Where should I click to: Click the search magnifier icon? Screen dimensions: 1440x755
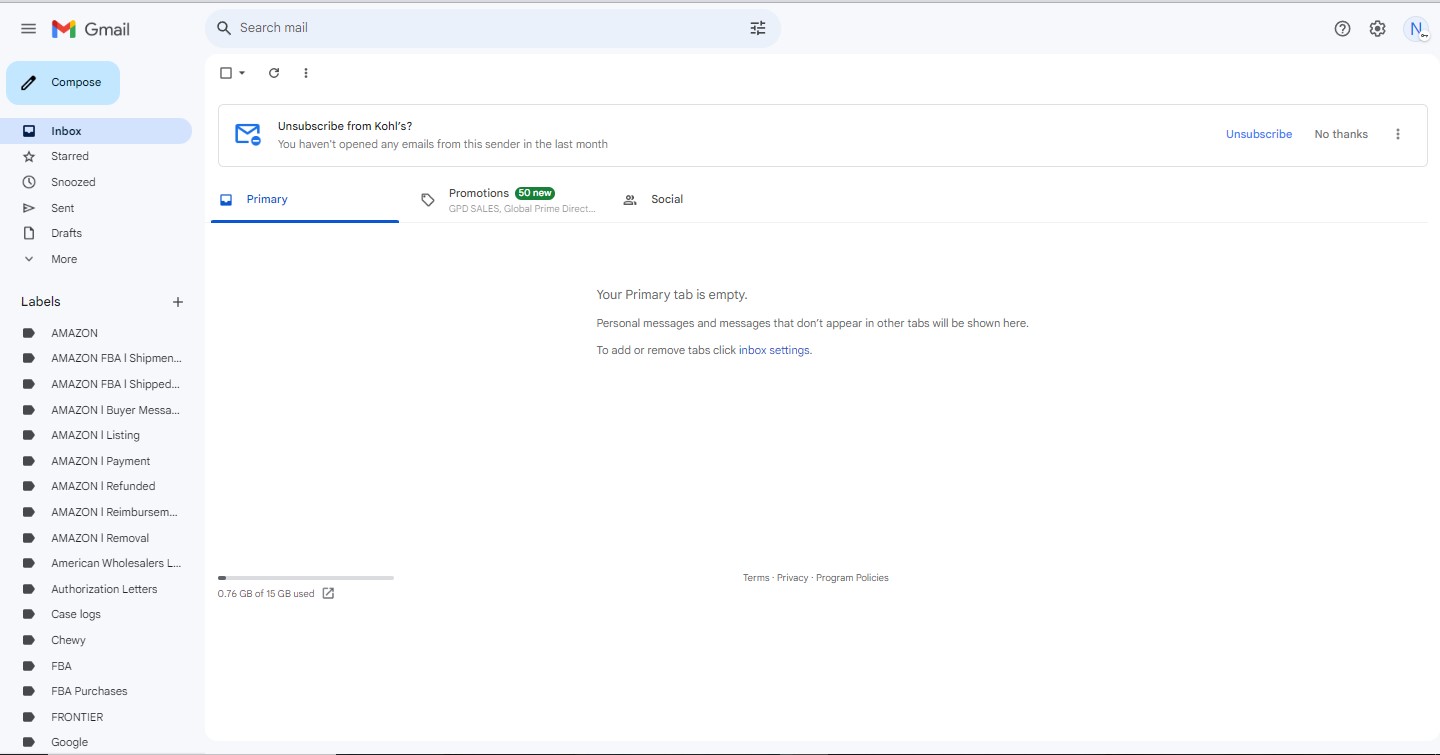pos(224,28)
